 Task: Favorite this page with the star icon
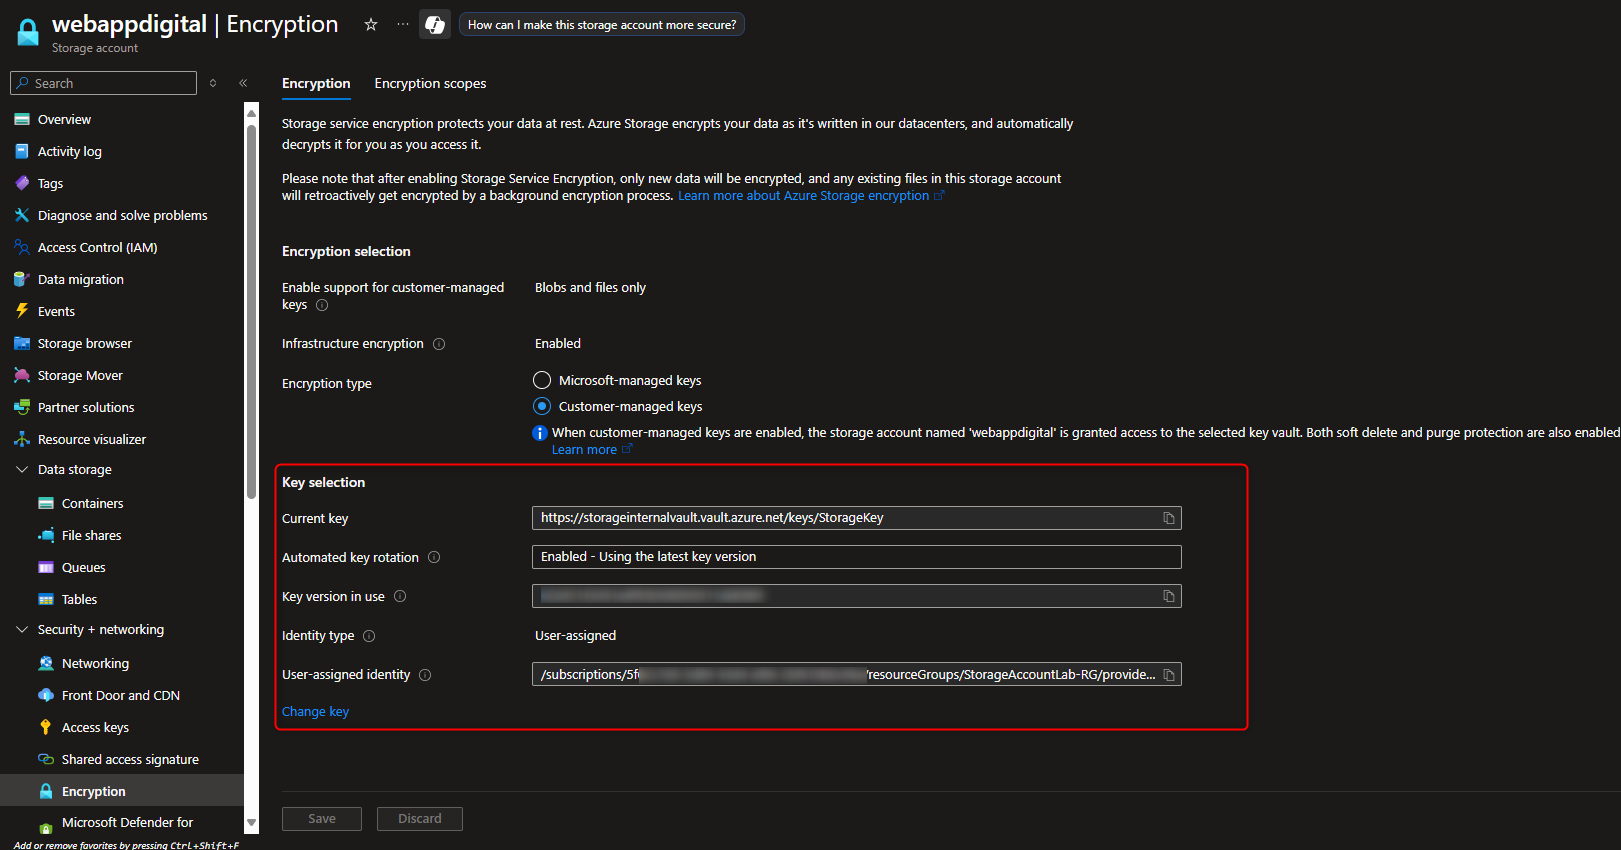point(371,25)
